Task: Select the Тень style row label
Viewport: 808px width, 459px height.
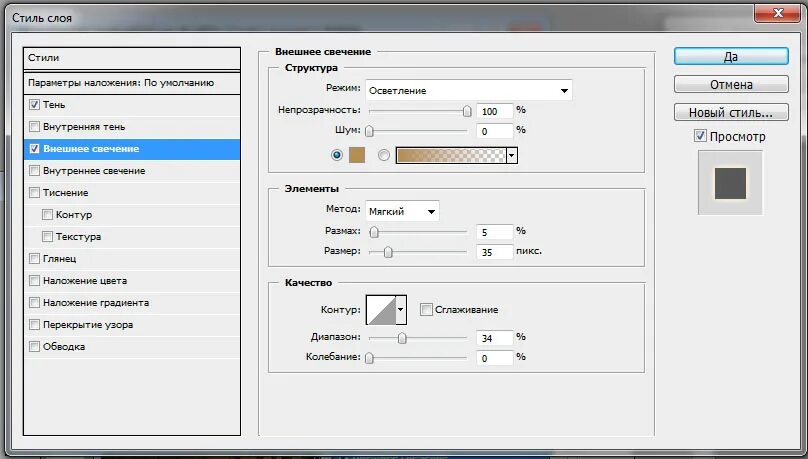Action: click(x=54, y=105)
